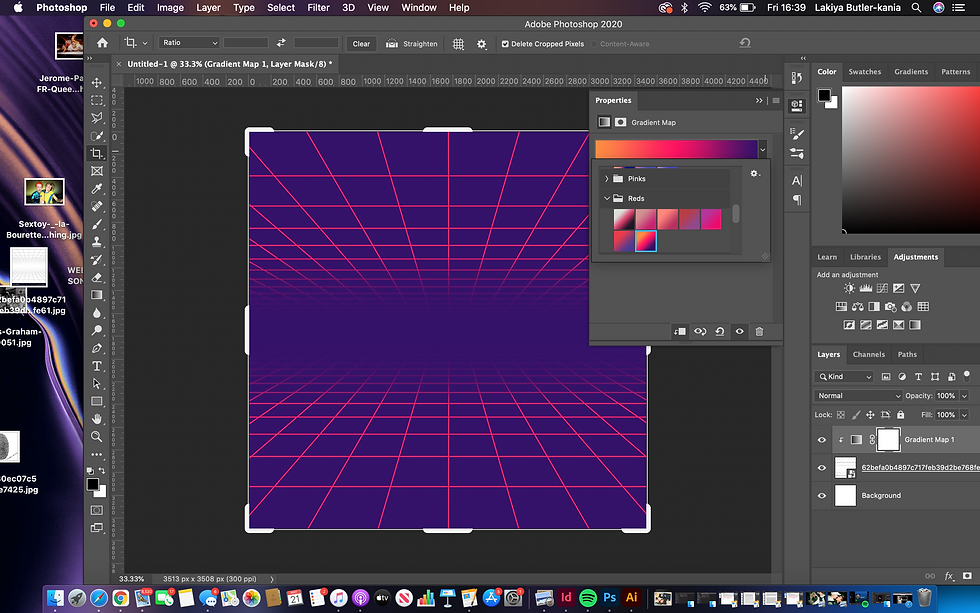The width and height of the screenshot is (980, 613).
Task: Toggle filter for adjustment layers
Action: coord(902,377)
